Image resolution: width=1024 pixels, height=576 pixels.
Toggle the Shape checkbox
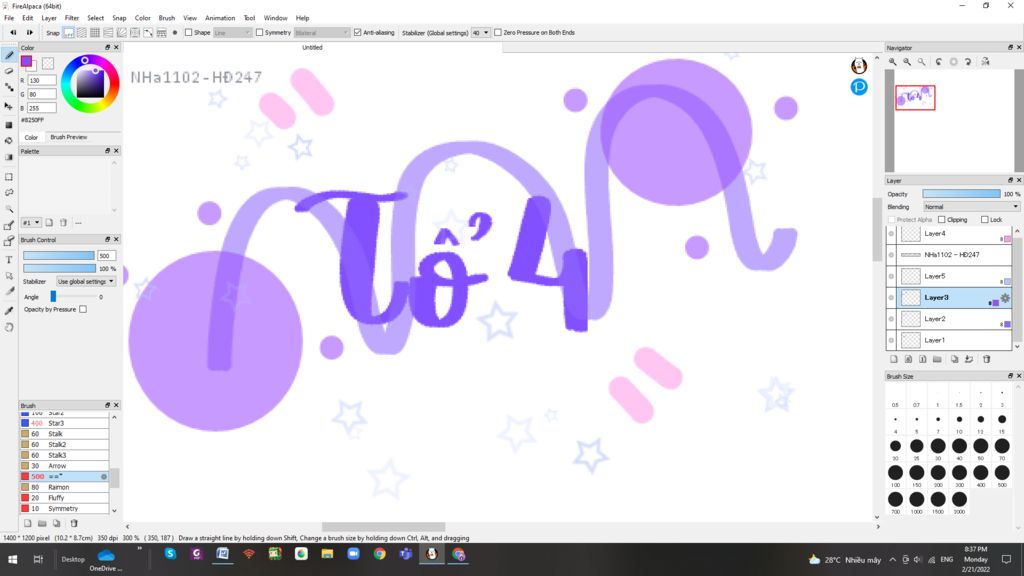click(x=189, y=32)
